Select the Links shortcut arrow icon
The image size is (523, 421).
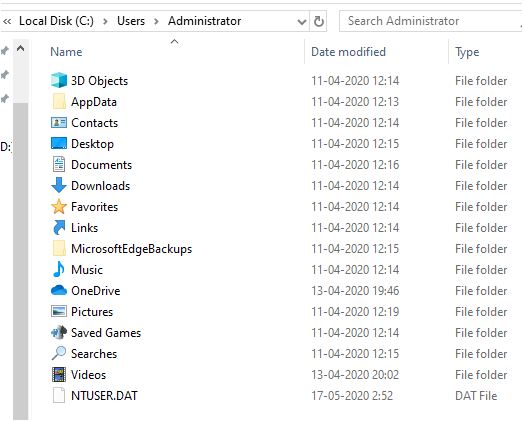[59, 228]
